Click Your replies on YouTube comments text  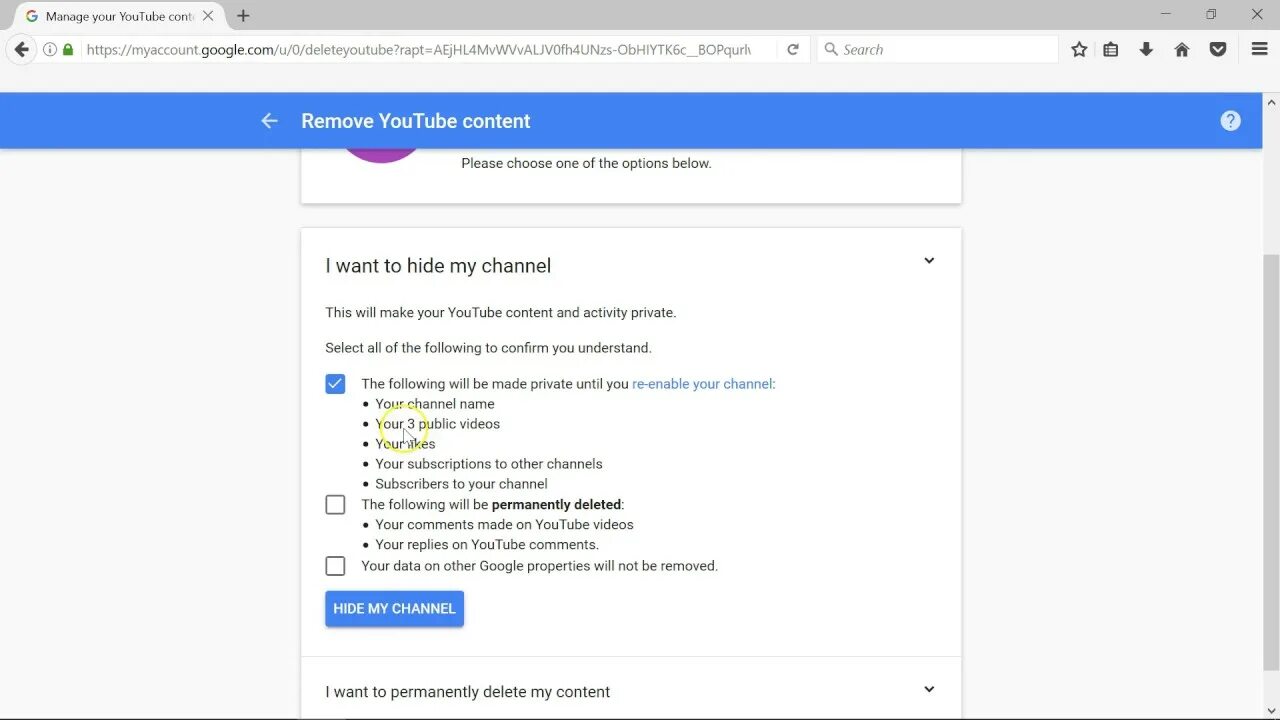(x=487, y=545)
